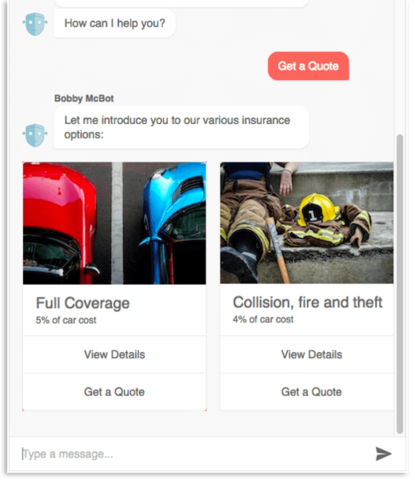The width and height of the screenshot is (415, 480).
Task: Click the "Let me introduce you" message bubble
Action: point(181,127)
